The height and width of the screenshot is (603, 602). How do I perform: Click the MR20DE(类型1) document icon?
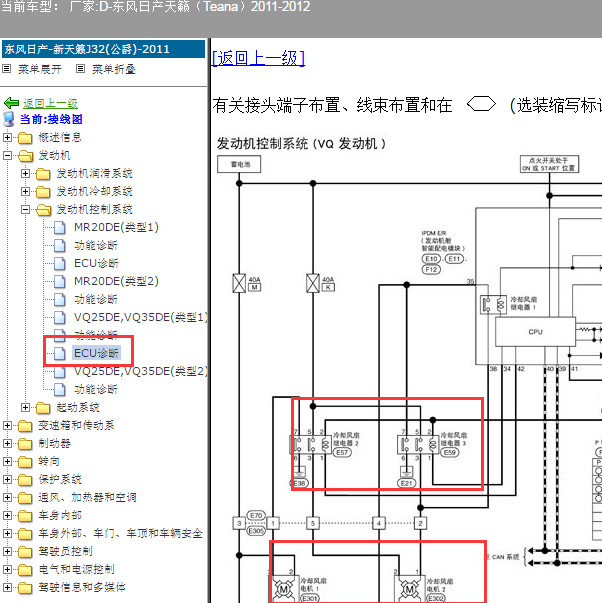(x=60, y=228)
